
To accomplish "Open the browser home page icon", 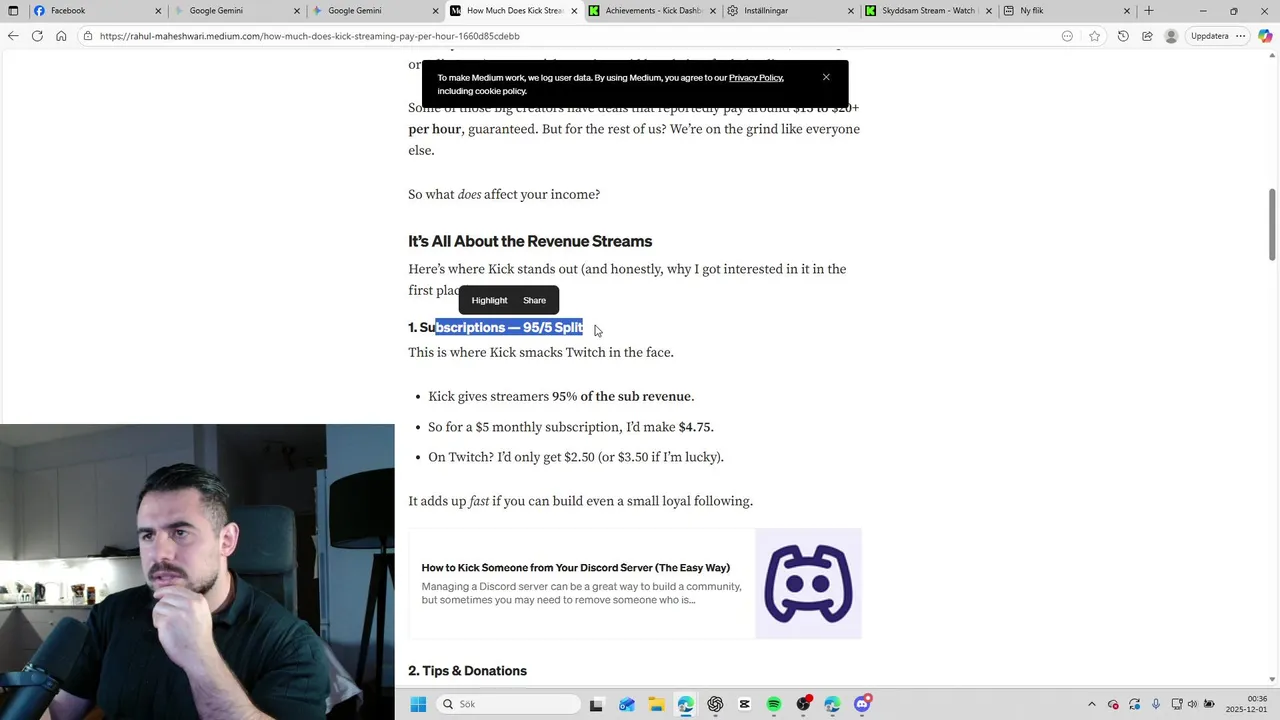I will pos(61,36).
